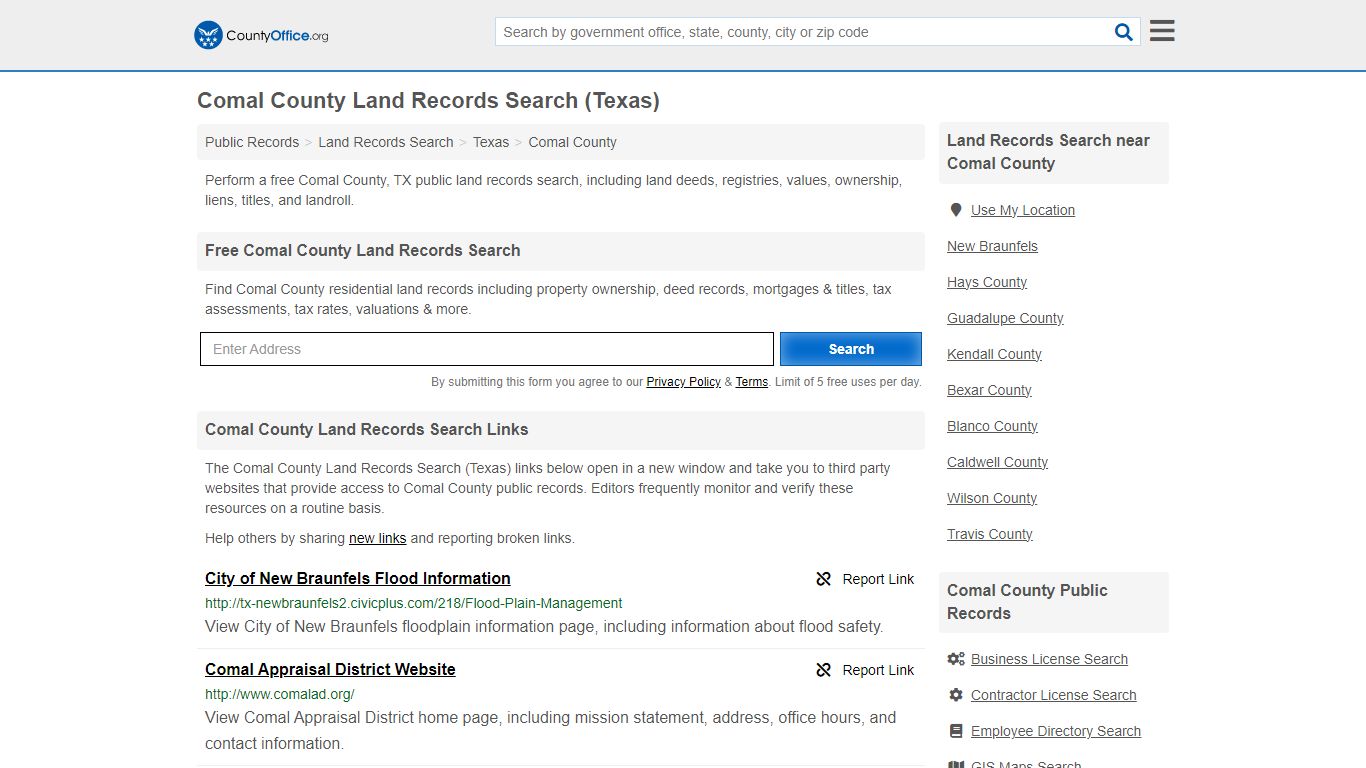Viewport: 1366px width, 768px height.
Task: Click Land Records Search near Comal County header
Action: 1053,152
